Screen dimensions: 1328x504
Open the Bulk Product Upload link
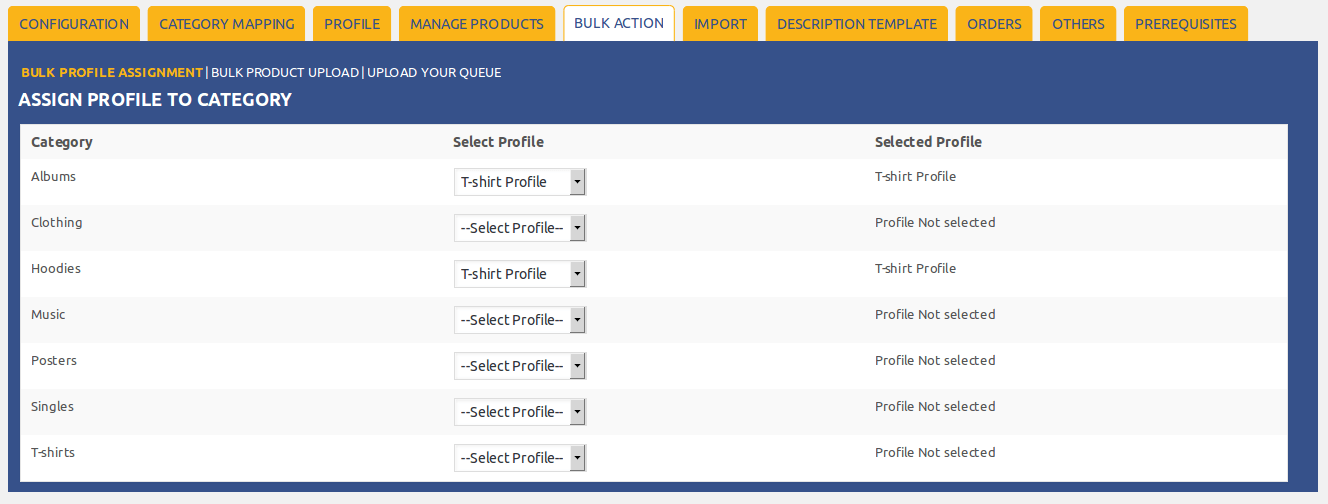coord(285,73)
